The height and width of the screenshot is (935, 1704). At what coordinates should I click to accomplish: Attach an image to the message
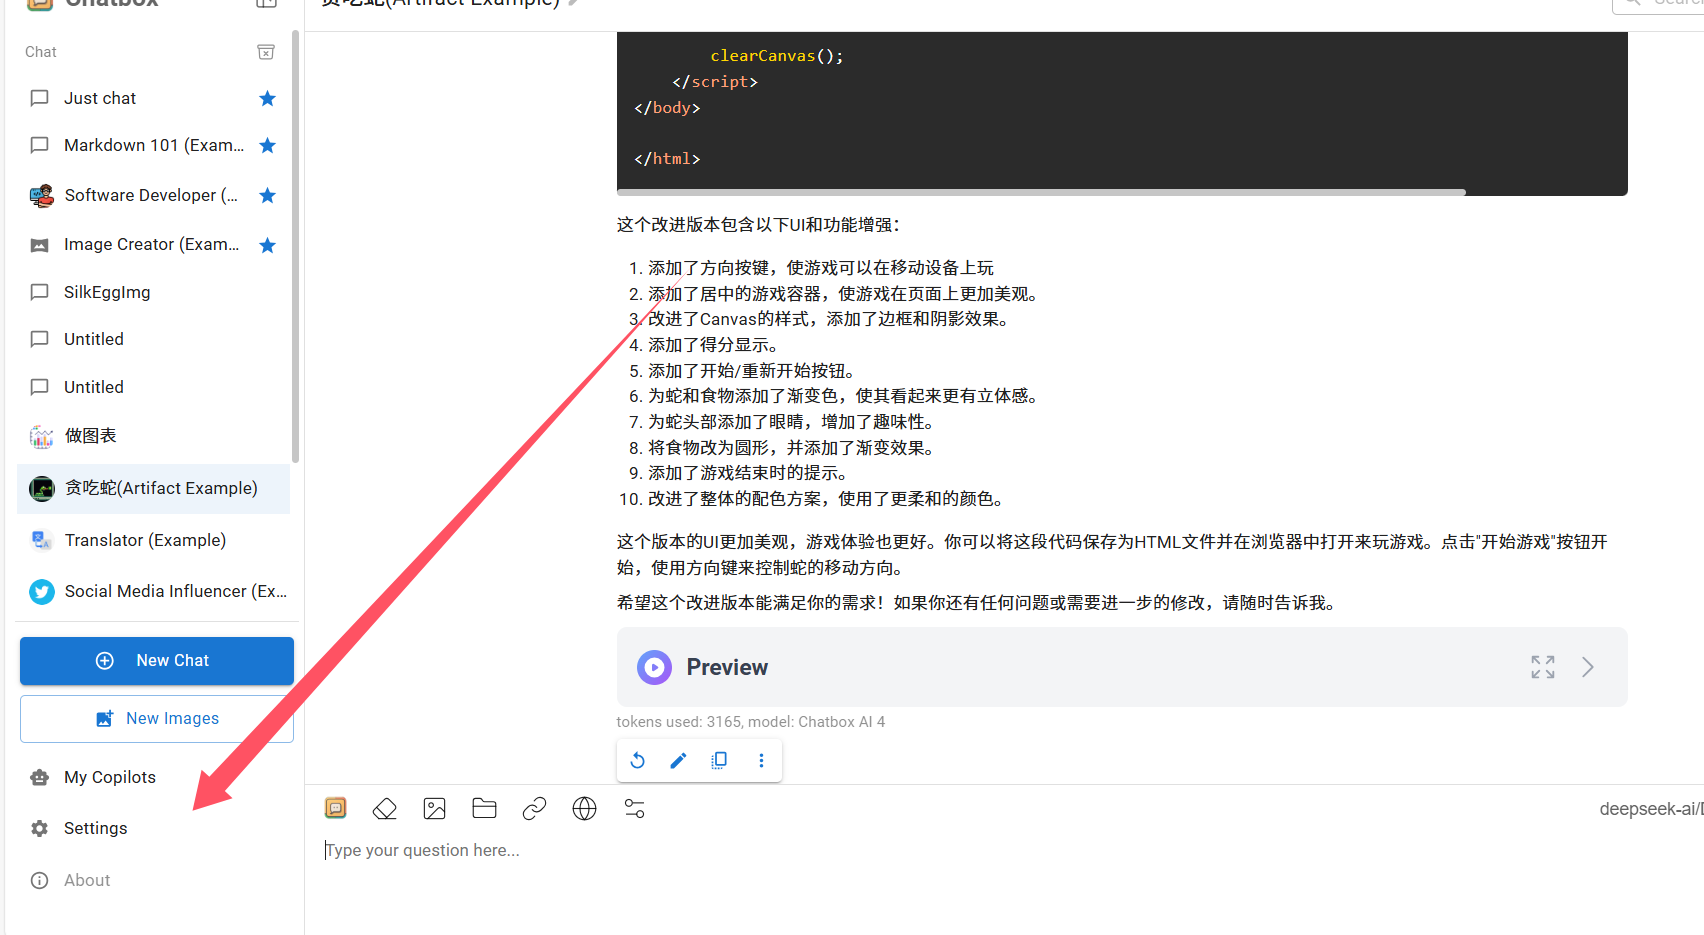point(435,808)
